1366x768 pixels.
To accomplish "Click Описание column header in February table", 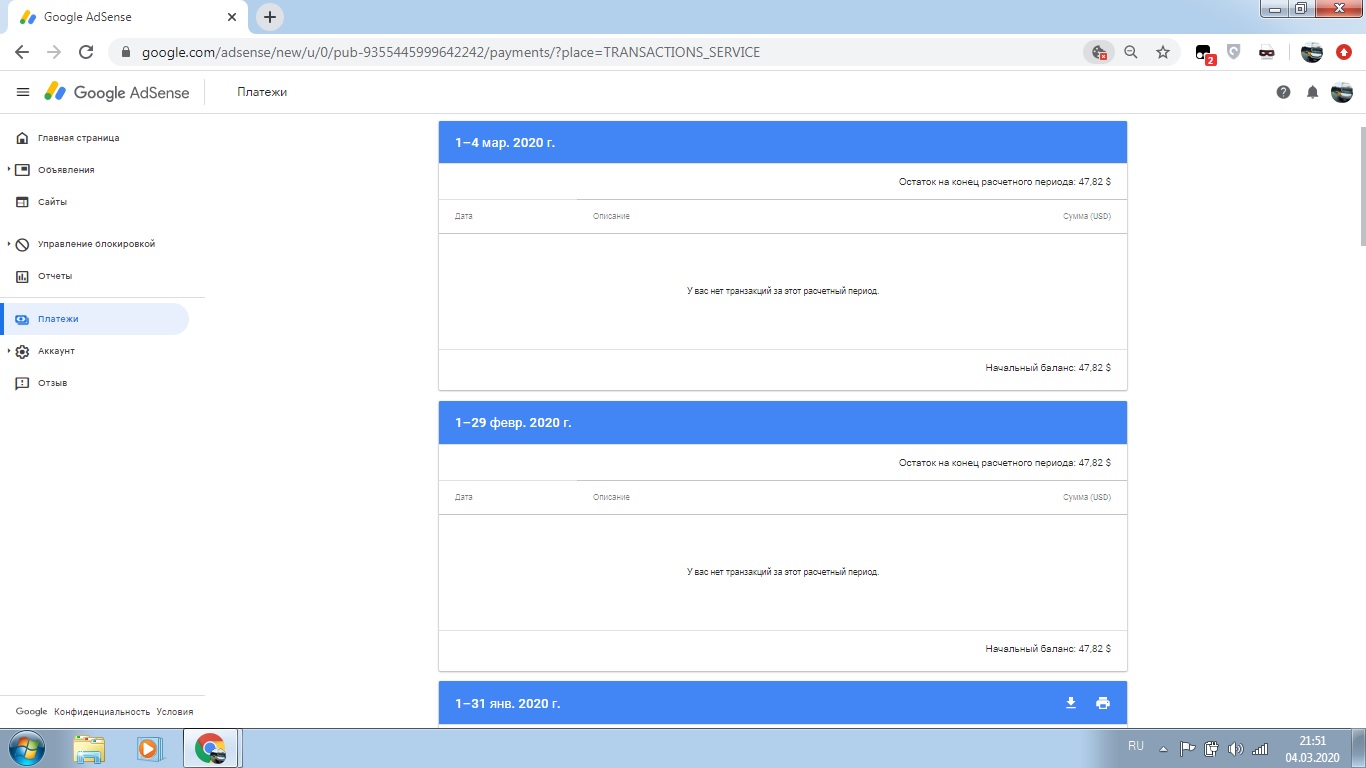I will (611, 497).
